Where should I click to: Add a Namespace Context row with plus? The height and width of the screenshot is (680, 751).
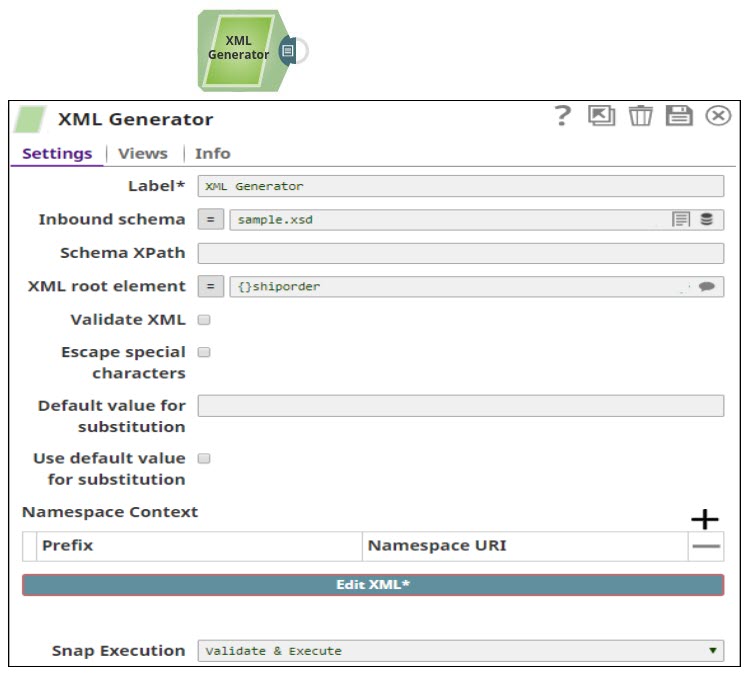705,519
